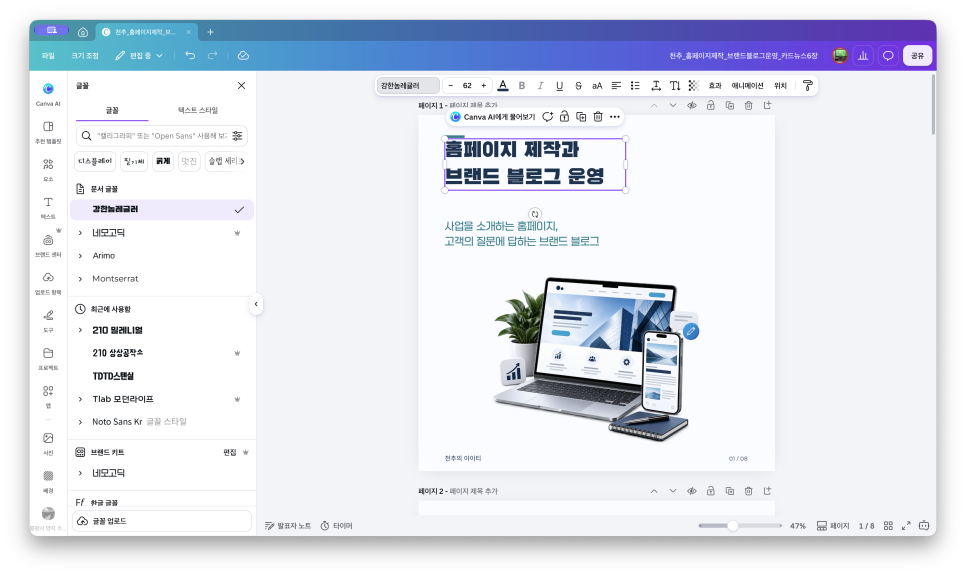The height and width of the screenshot is (575, 966).
Task: Open the alignment icon in text toolbar
Action: pos(616,86)
